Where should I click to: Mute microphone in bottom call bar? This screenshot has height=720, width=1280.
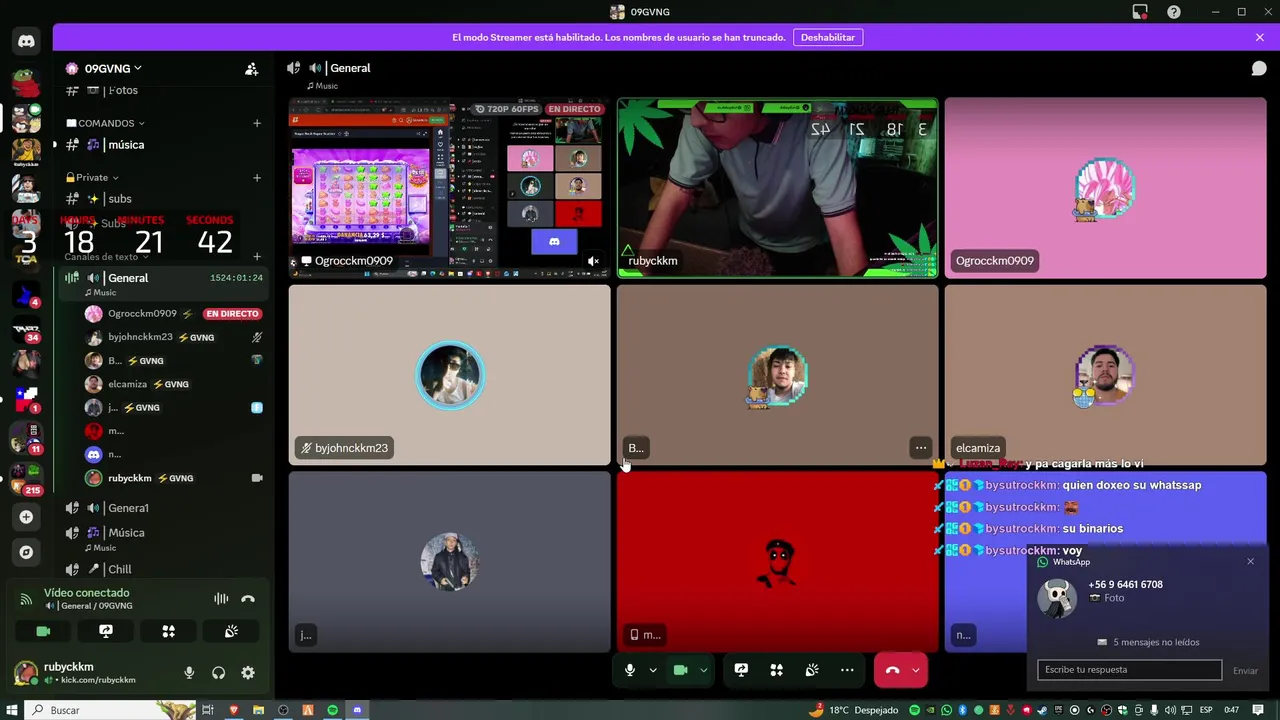pos(630,670)
